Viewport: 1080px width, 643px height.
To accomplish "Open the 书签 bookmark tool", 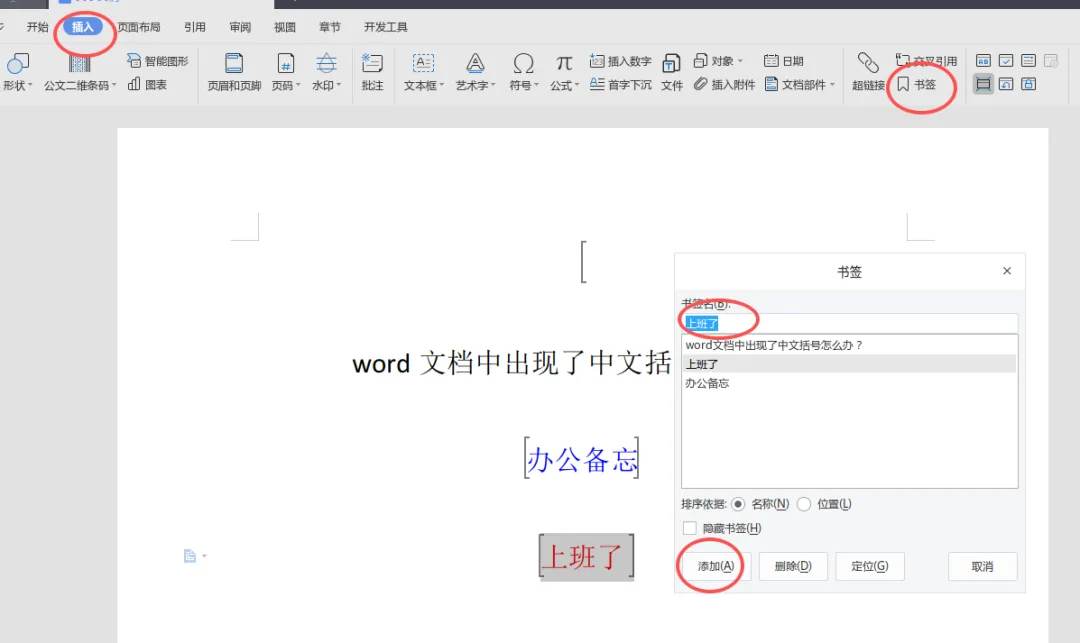I will click(x=917, y=84).
